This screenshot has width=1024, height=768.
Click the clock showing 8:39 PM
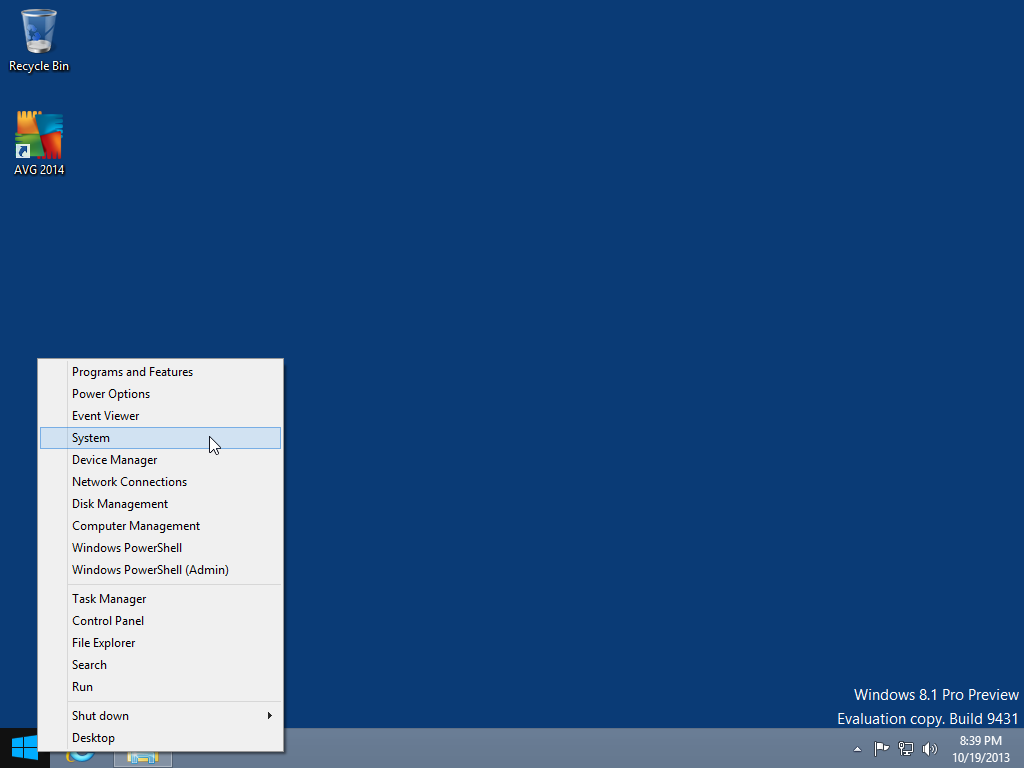(x=980, y=749)
